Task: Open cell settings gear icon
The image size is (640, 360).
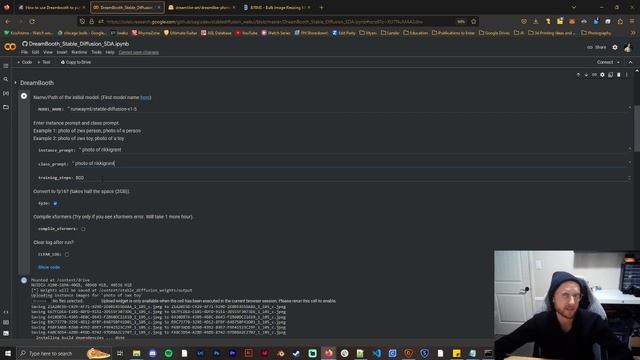Action: pos(602,75)
